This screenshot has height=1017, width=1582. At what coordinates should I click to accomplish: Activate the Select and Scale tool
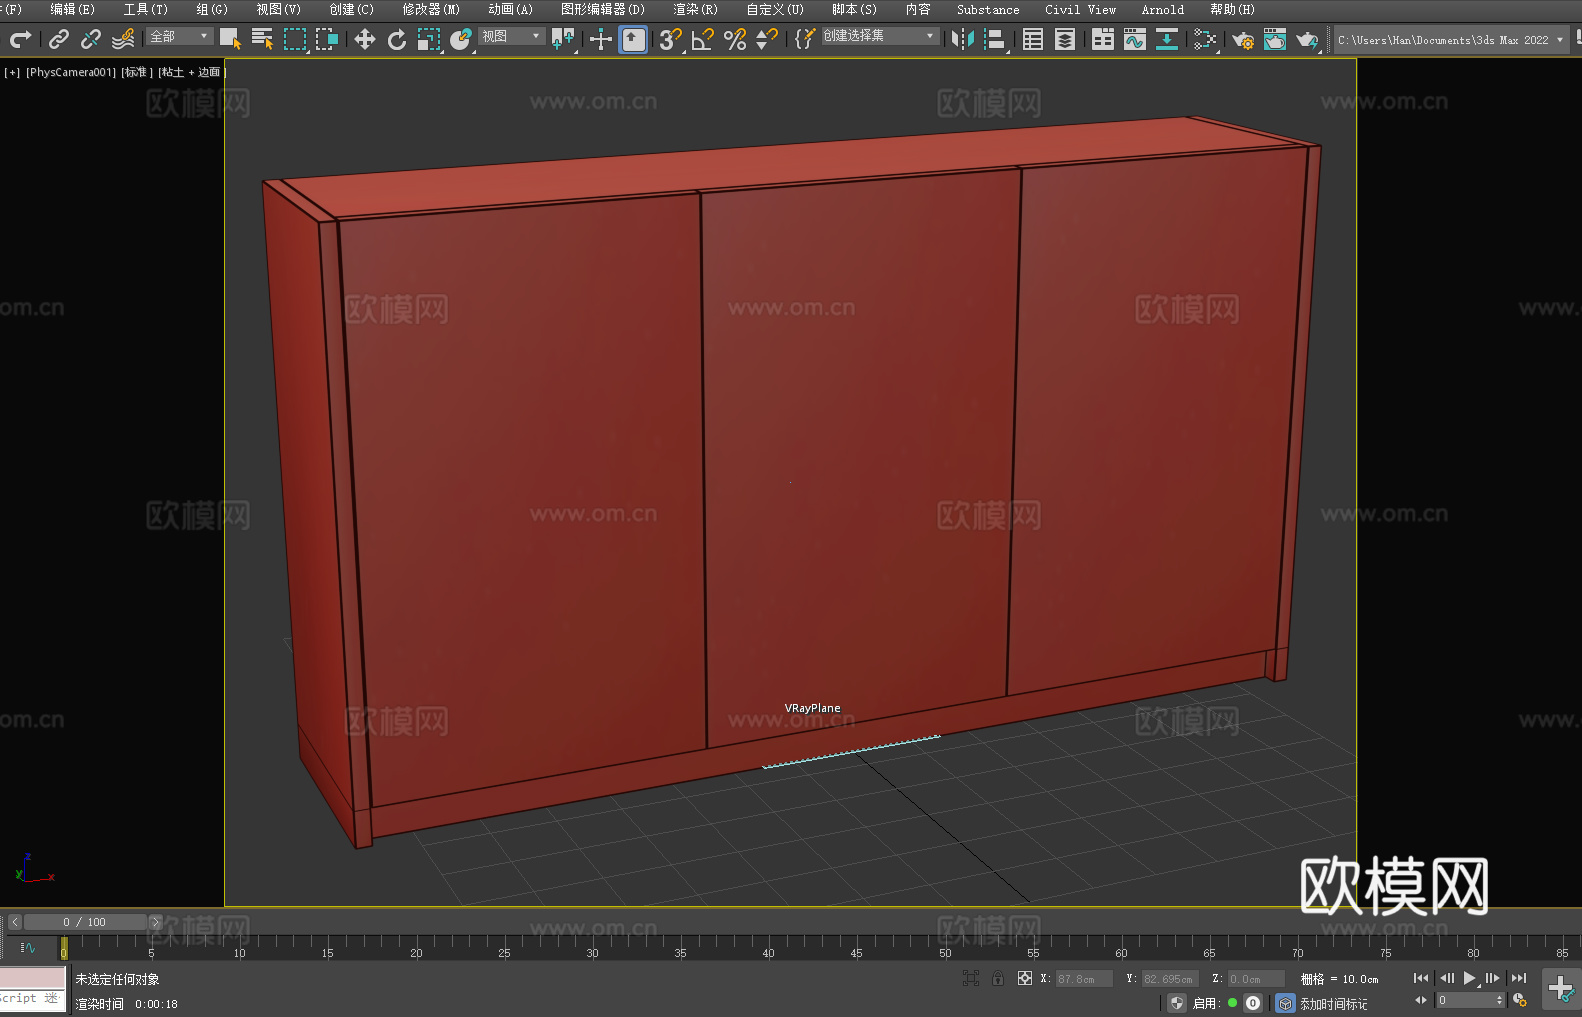(x=429, y=39)
